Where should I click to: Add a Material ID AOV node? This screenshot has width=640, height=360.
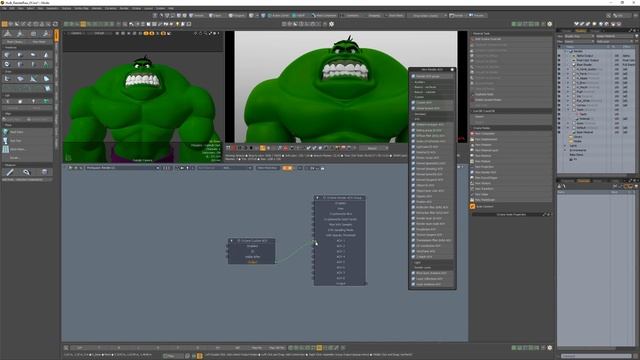(432, 152)
